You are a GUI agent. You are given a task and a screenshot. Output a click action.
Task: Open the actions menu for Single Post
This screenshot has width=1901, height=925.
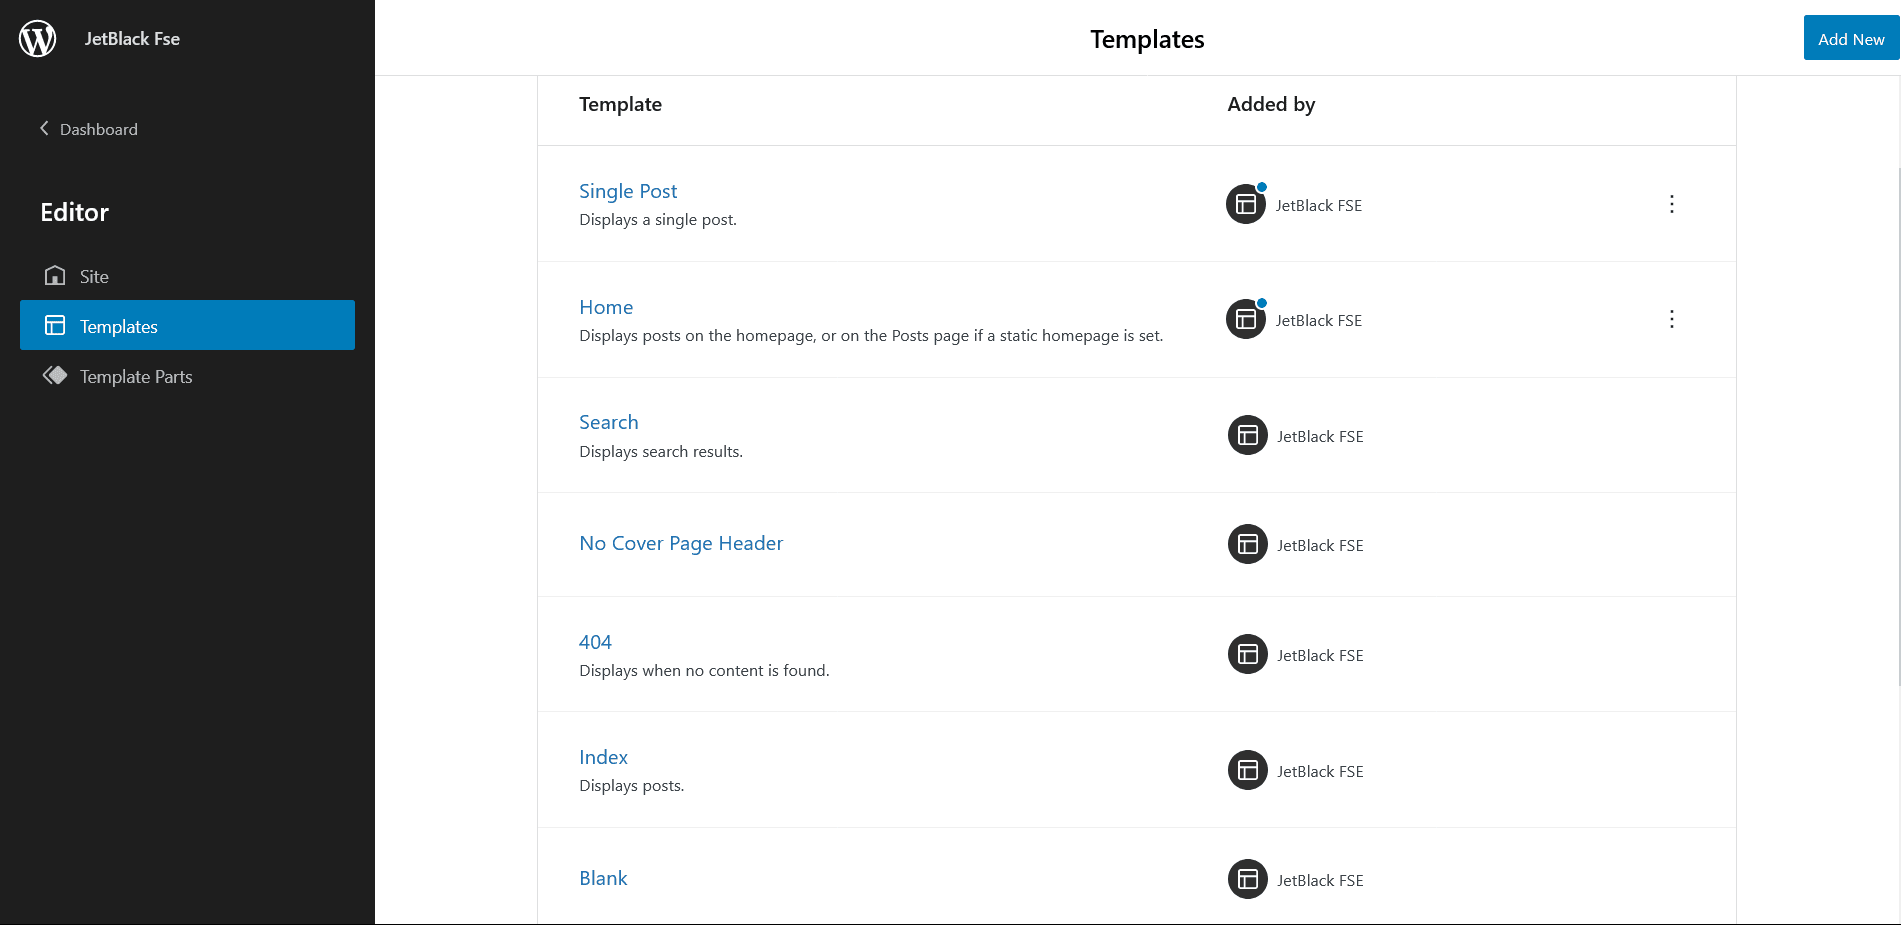pos(1671,204)
